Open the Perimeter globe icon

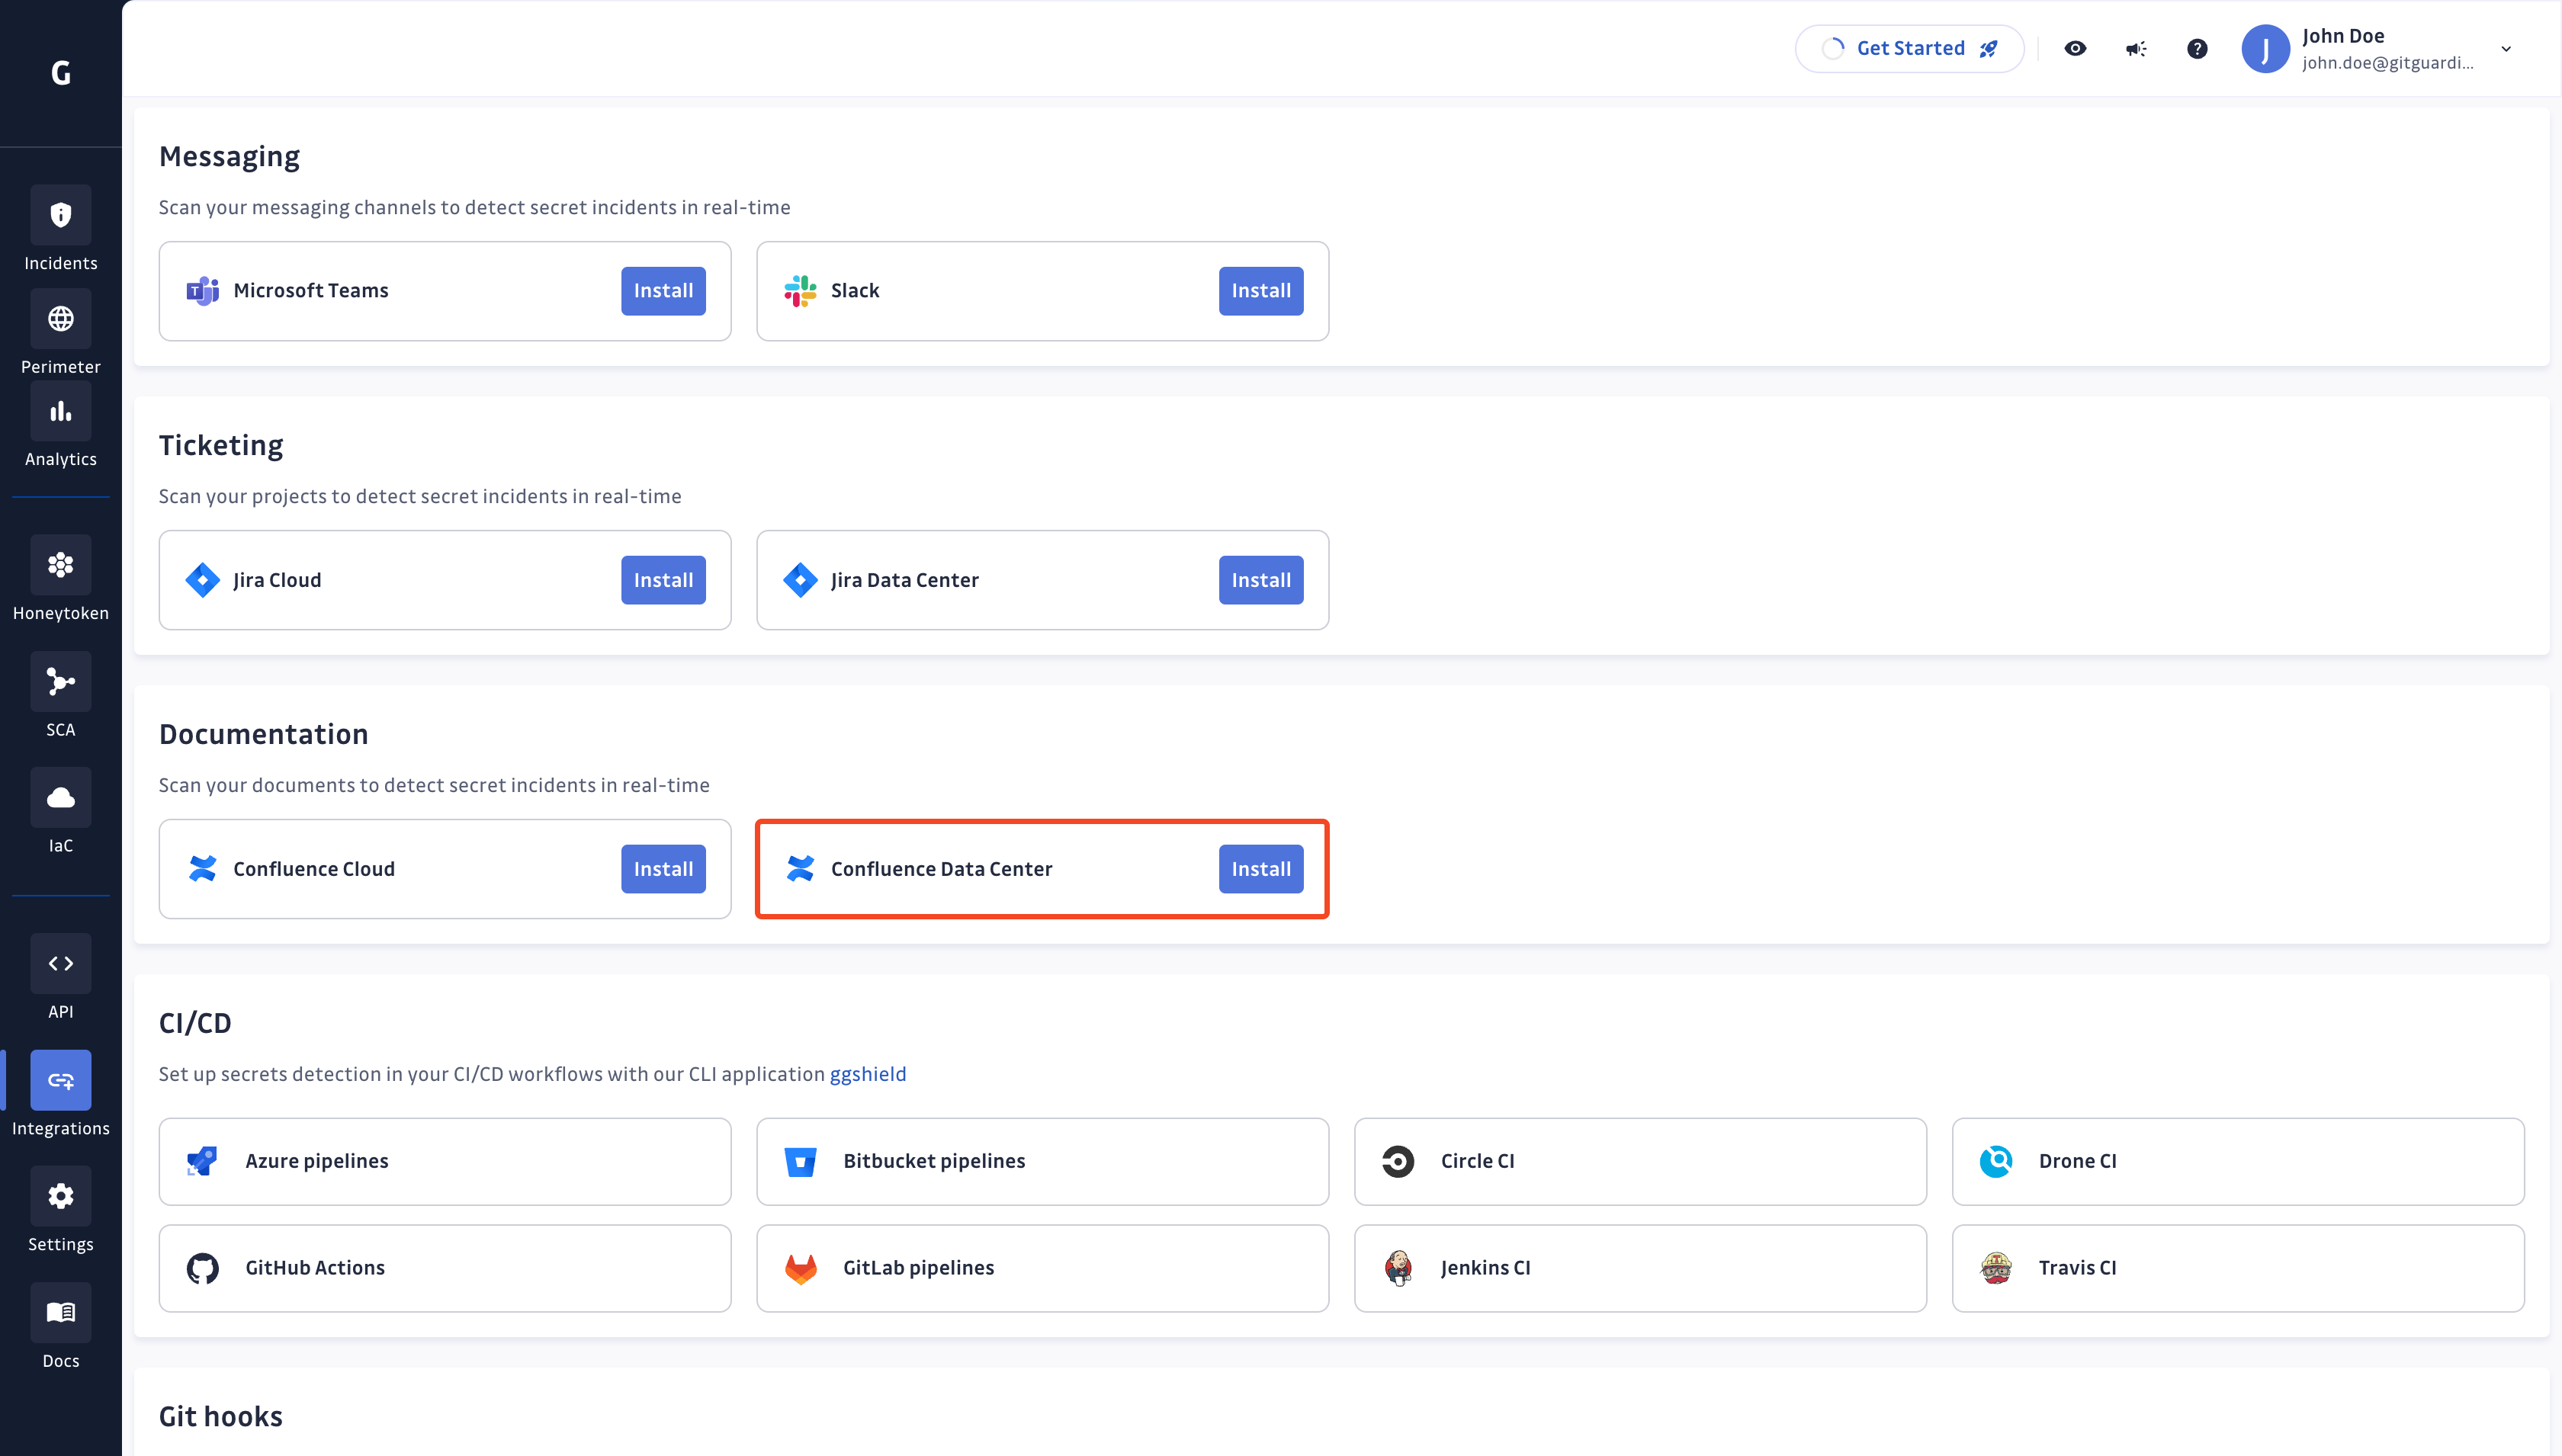(61, 319)
